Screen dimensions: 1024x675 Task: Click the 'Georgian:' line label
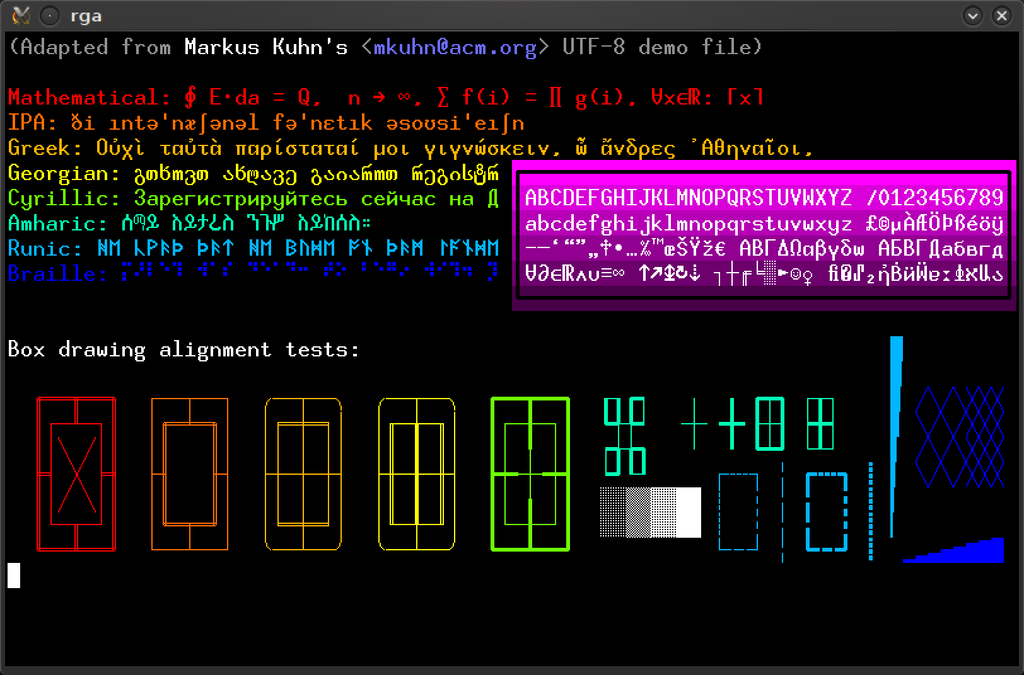coord(64,174)
